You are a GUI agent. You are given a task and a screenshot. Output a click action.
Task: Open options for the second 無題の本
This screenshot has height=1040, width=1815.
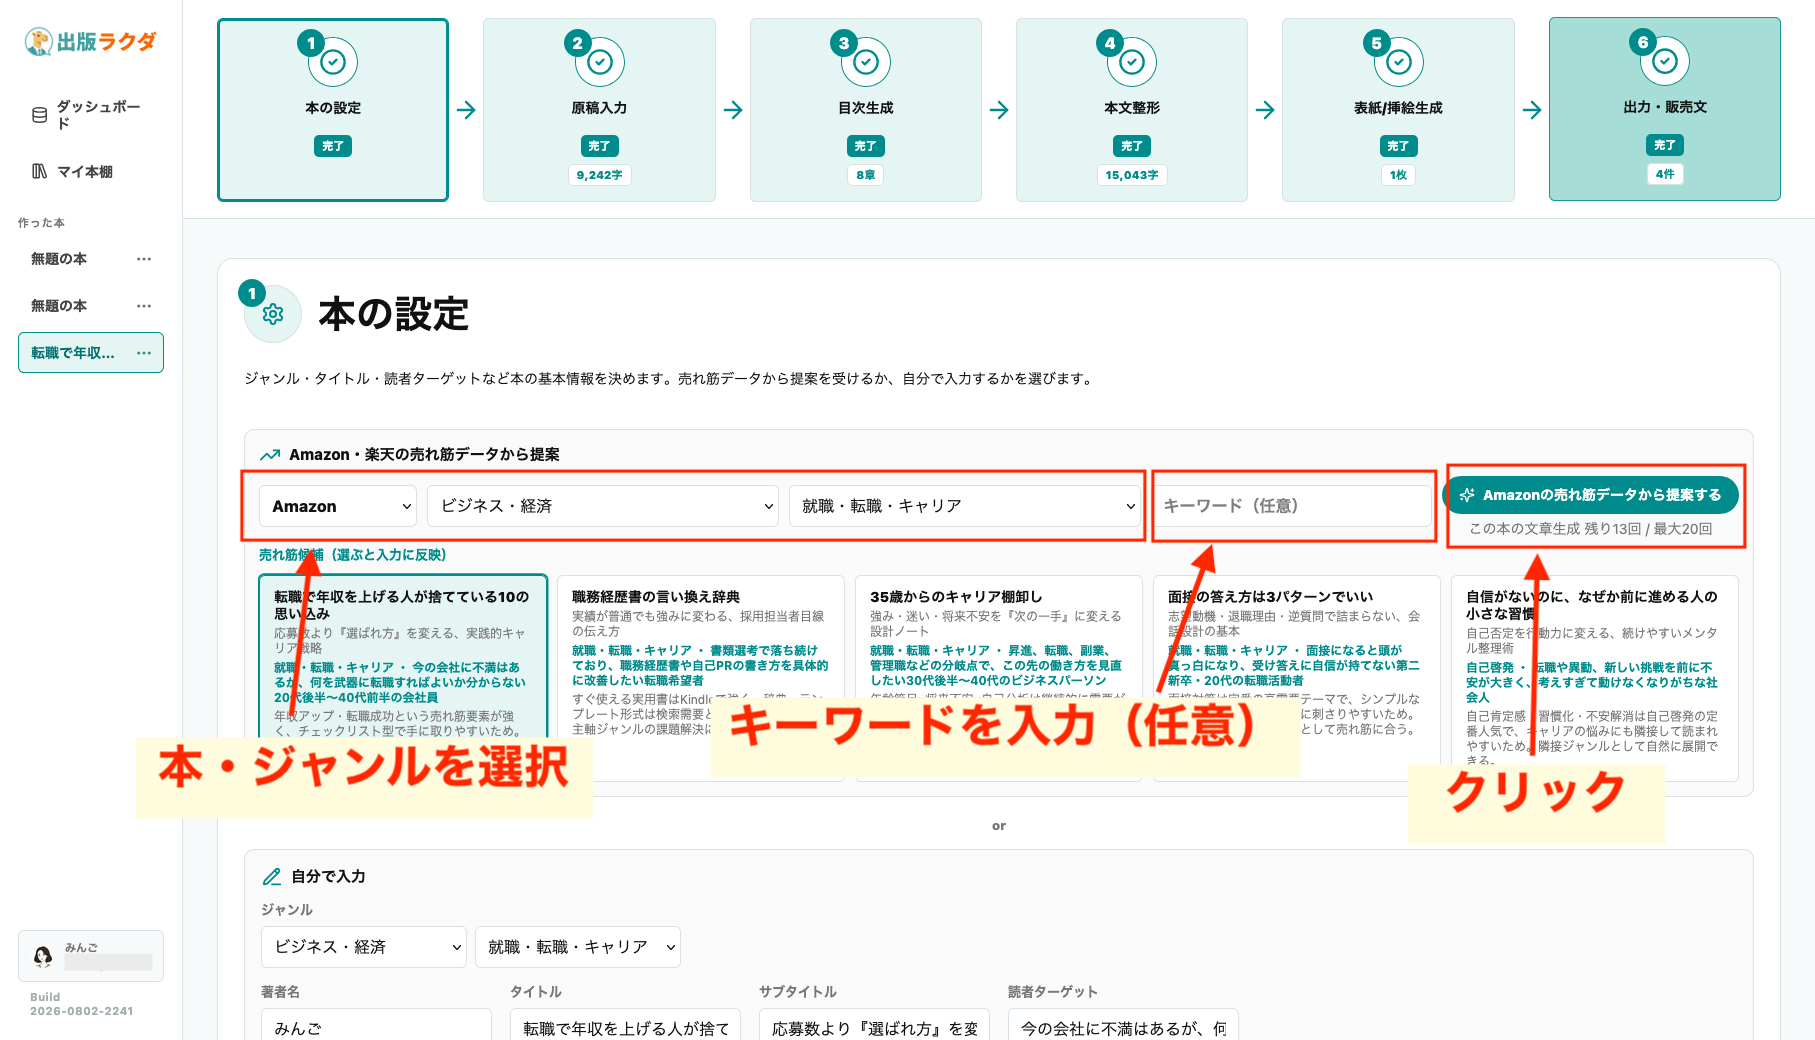[144, 306]
